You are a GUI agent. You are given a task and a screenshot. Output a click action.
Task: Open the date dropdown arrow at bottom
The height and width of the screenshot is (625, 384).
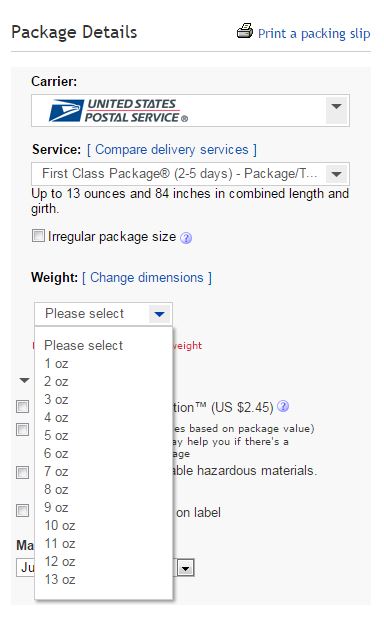(185, 568)
